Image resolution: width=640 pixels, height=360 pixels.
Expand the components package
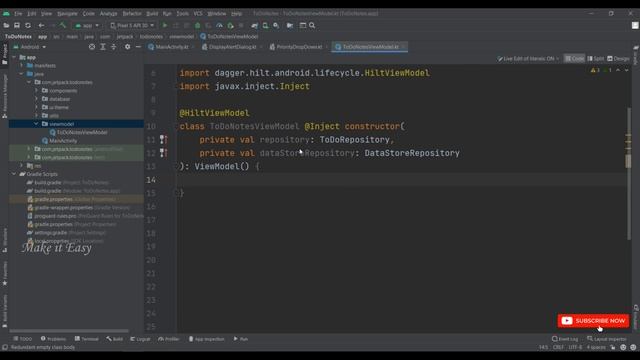(36, 91)
